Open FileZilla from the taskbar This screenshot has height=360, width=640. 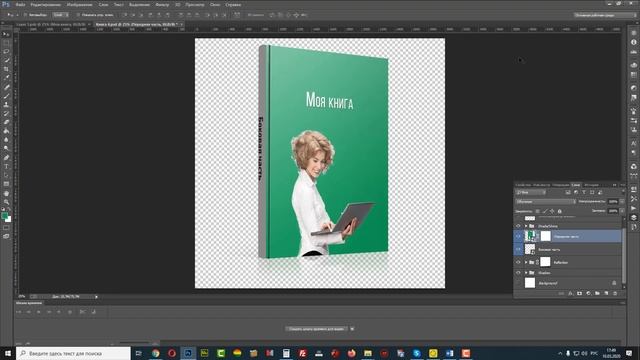pyautogui.click(x=302, y=353)
